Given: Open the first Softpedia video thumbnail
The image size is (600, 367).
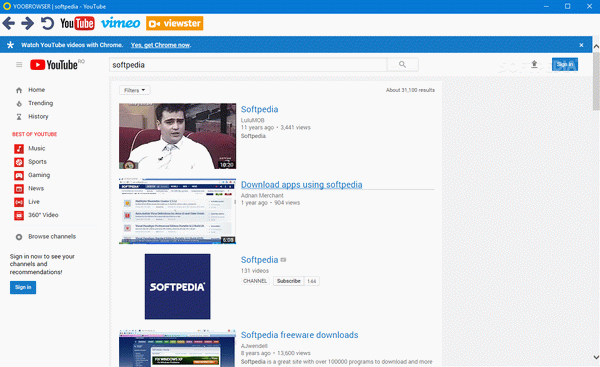Looking at the screenshot, I should 178,136.
